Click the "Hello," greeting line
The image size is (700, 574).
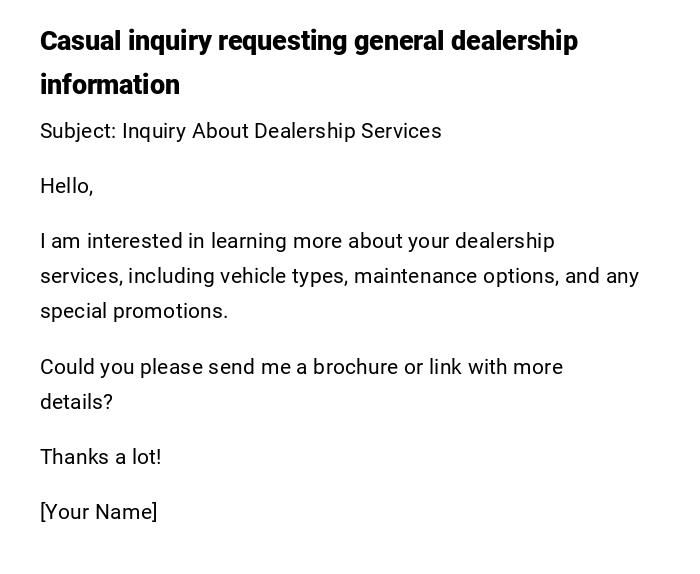tap(66, 186)
